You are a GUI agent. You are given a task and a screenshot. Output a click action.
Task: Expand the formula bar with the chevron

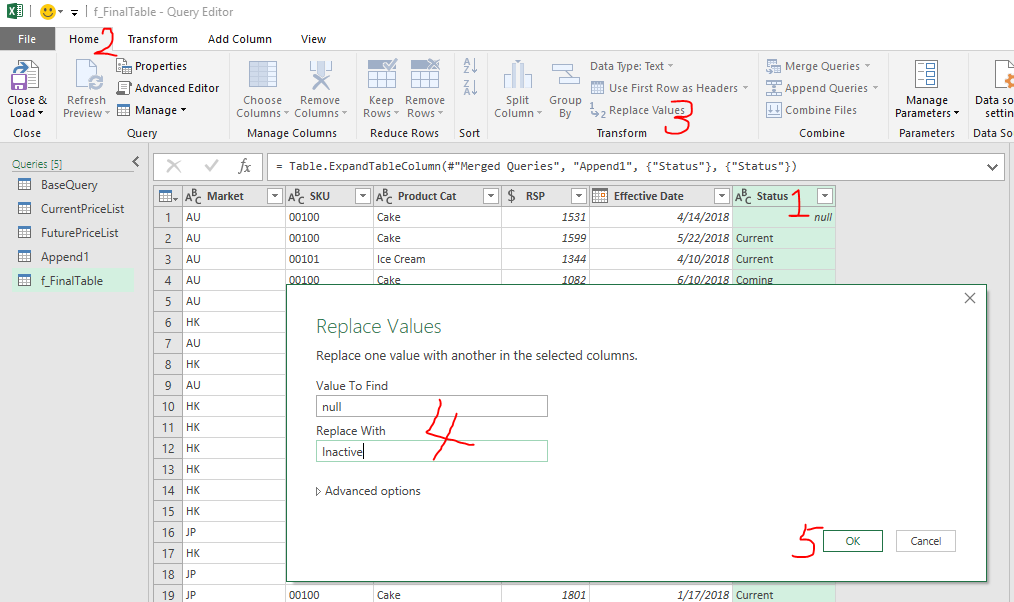[x=992, y=166]
